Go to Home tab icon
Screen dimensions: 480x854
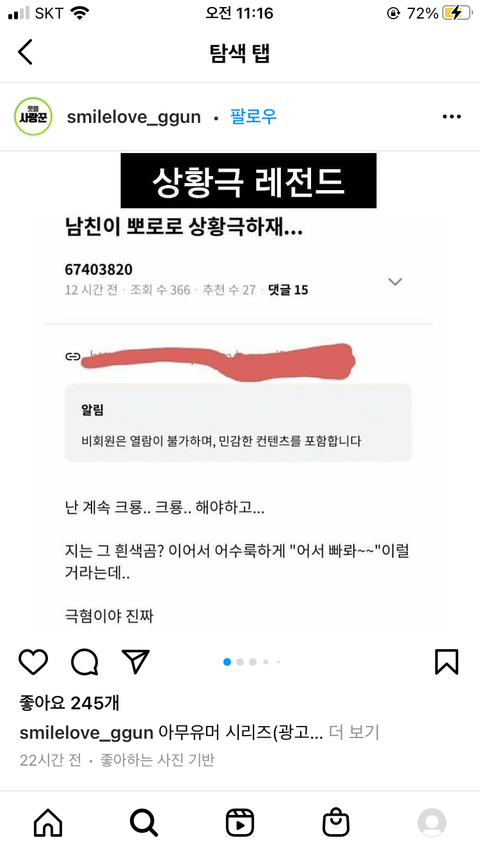click(x=48, y=822)
